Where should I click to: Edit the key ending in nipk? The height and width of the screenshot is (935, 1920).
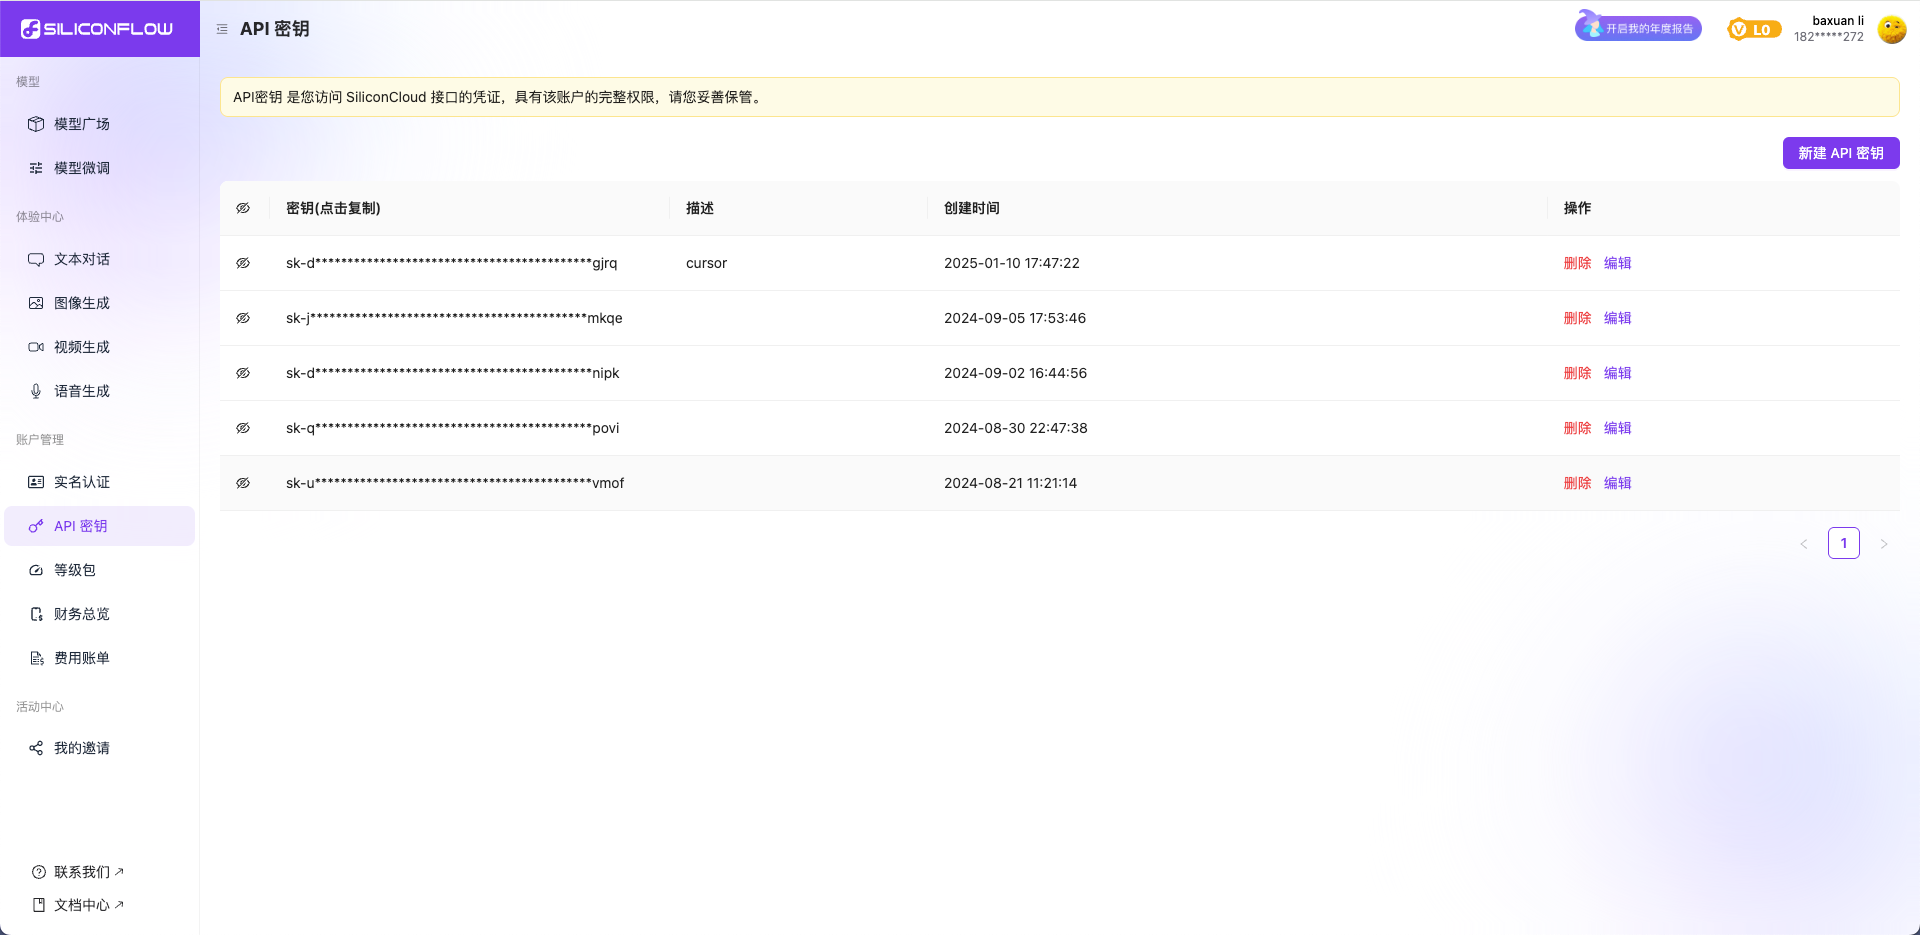coord(1617,373)
